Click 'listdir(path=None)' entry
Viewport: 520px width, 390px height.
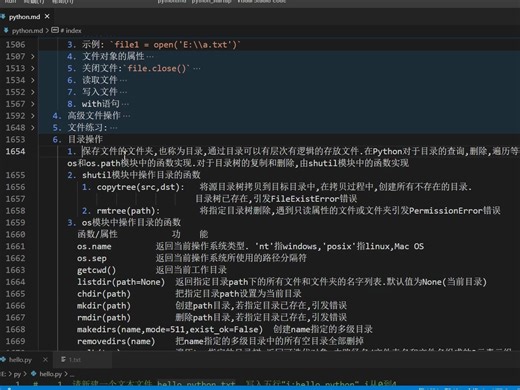tap(121, 282)
